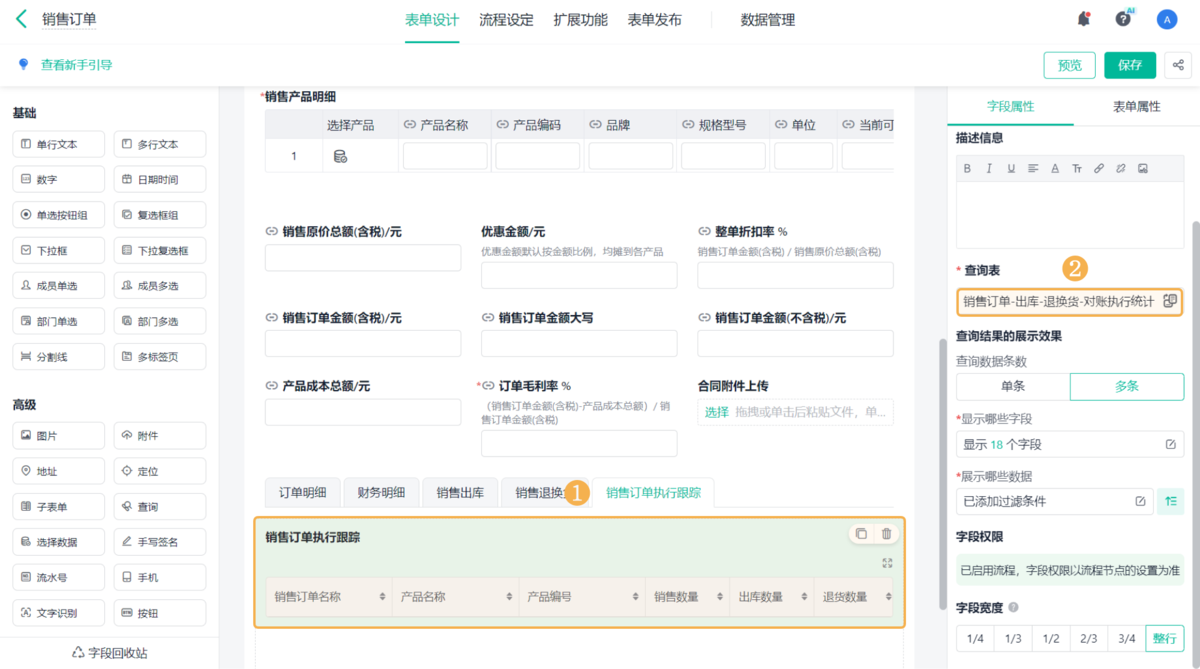
Task: Click the right properties panel scrollbar
Action: [x=1194, y=400]
